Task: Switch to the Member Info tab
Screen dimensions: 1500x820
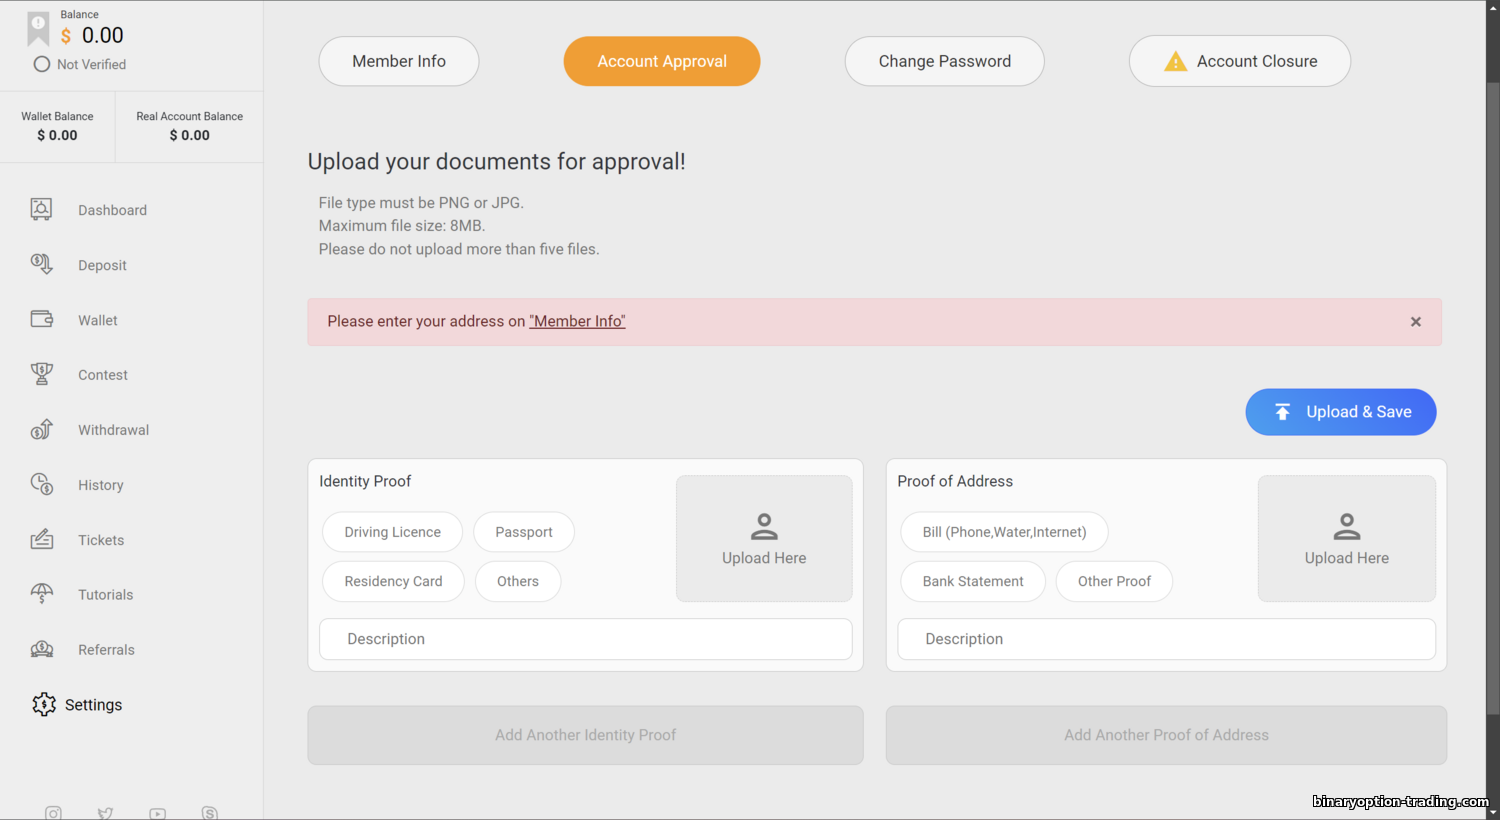Action: [399, 61]
